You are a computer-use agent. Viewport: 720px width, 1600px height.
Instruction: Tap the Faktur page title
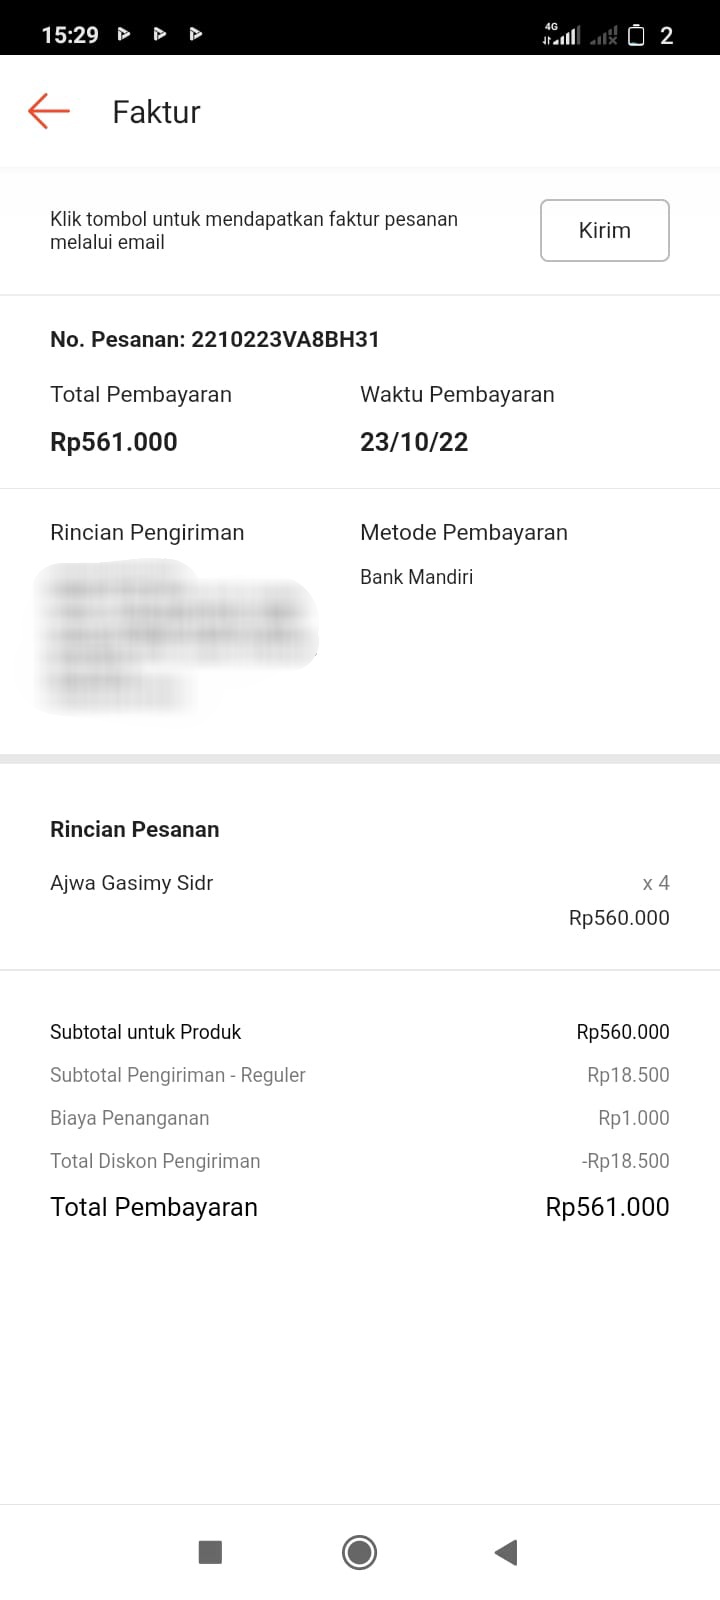point(156,112)
